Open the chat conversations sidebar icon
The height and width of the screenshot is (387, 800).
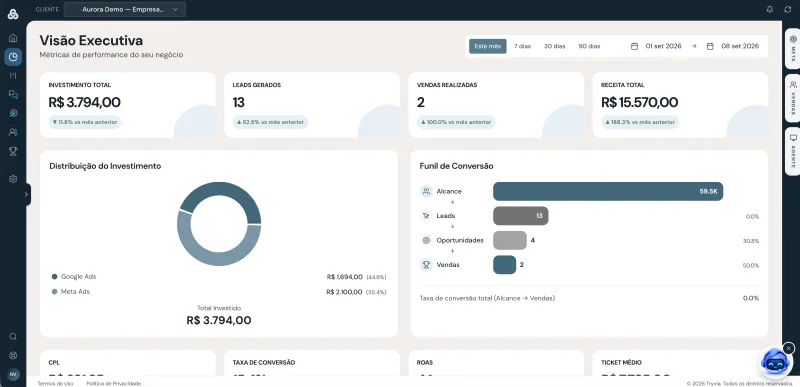coord(13,94)
